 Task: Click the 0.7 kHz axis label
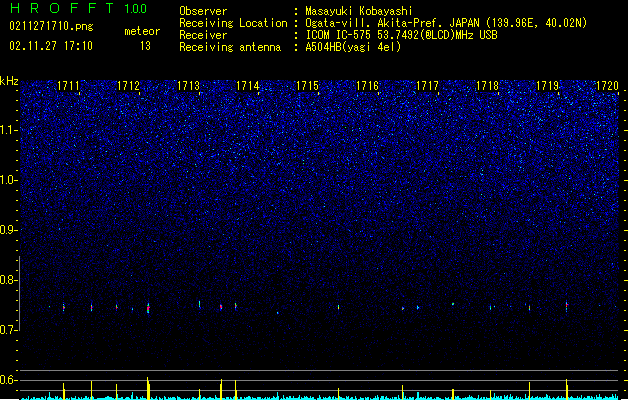(x=7, y=330)
